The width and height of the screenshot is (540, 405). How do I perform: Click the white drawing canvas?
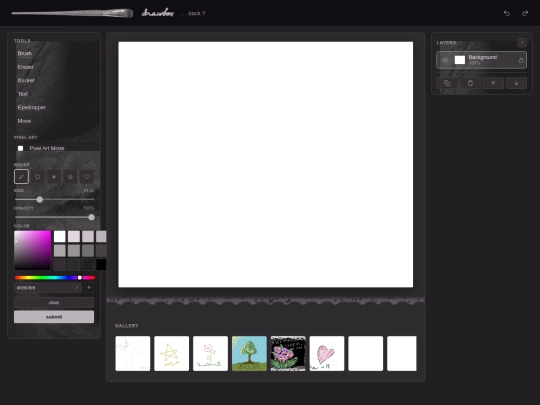[x=266, y=164]
